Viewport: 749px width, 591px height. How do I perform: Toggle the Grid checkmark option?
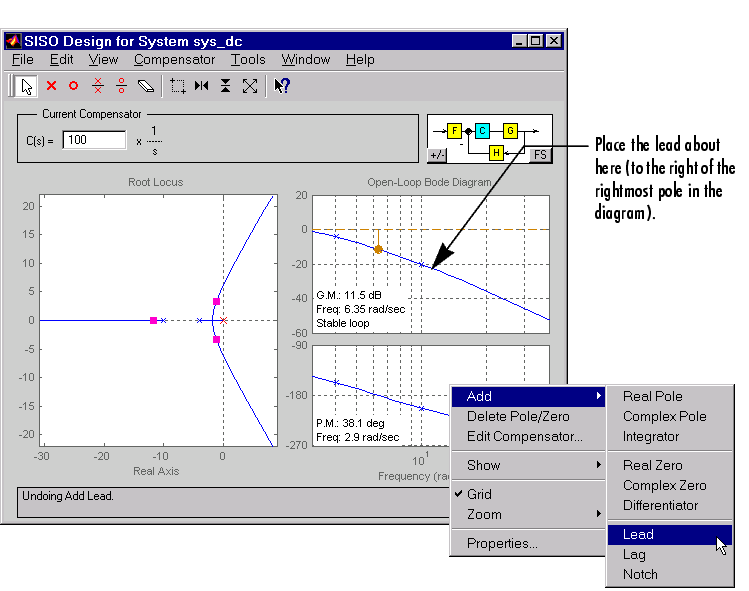[479, 494]
